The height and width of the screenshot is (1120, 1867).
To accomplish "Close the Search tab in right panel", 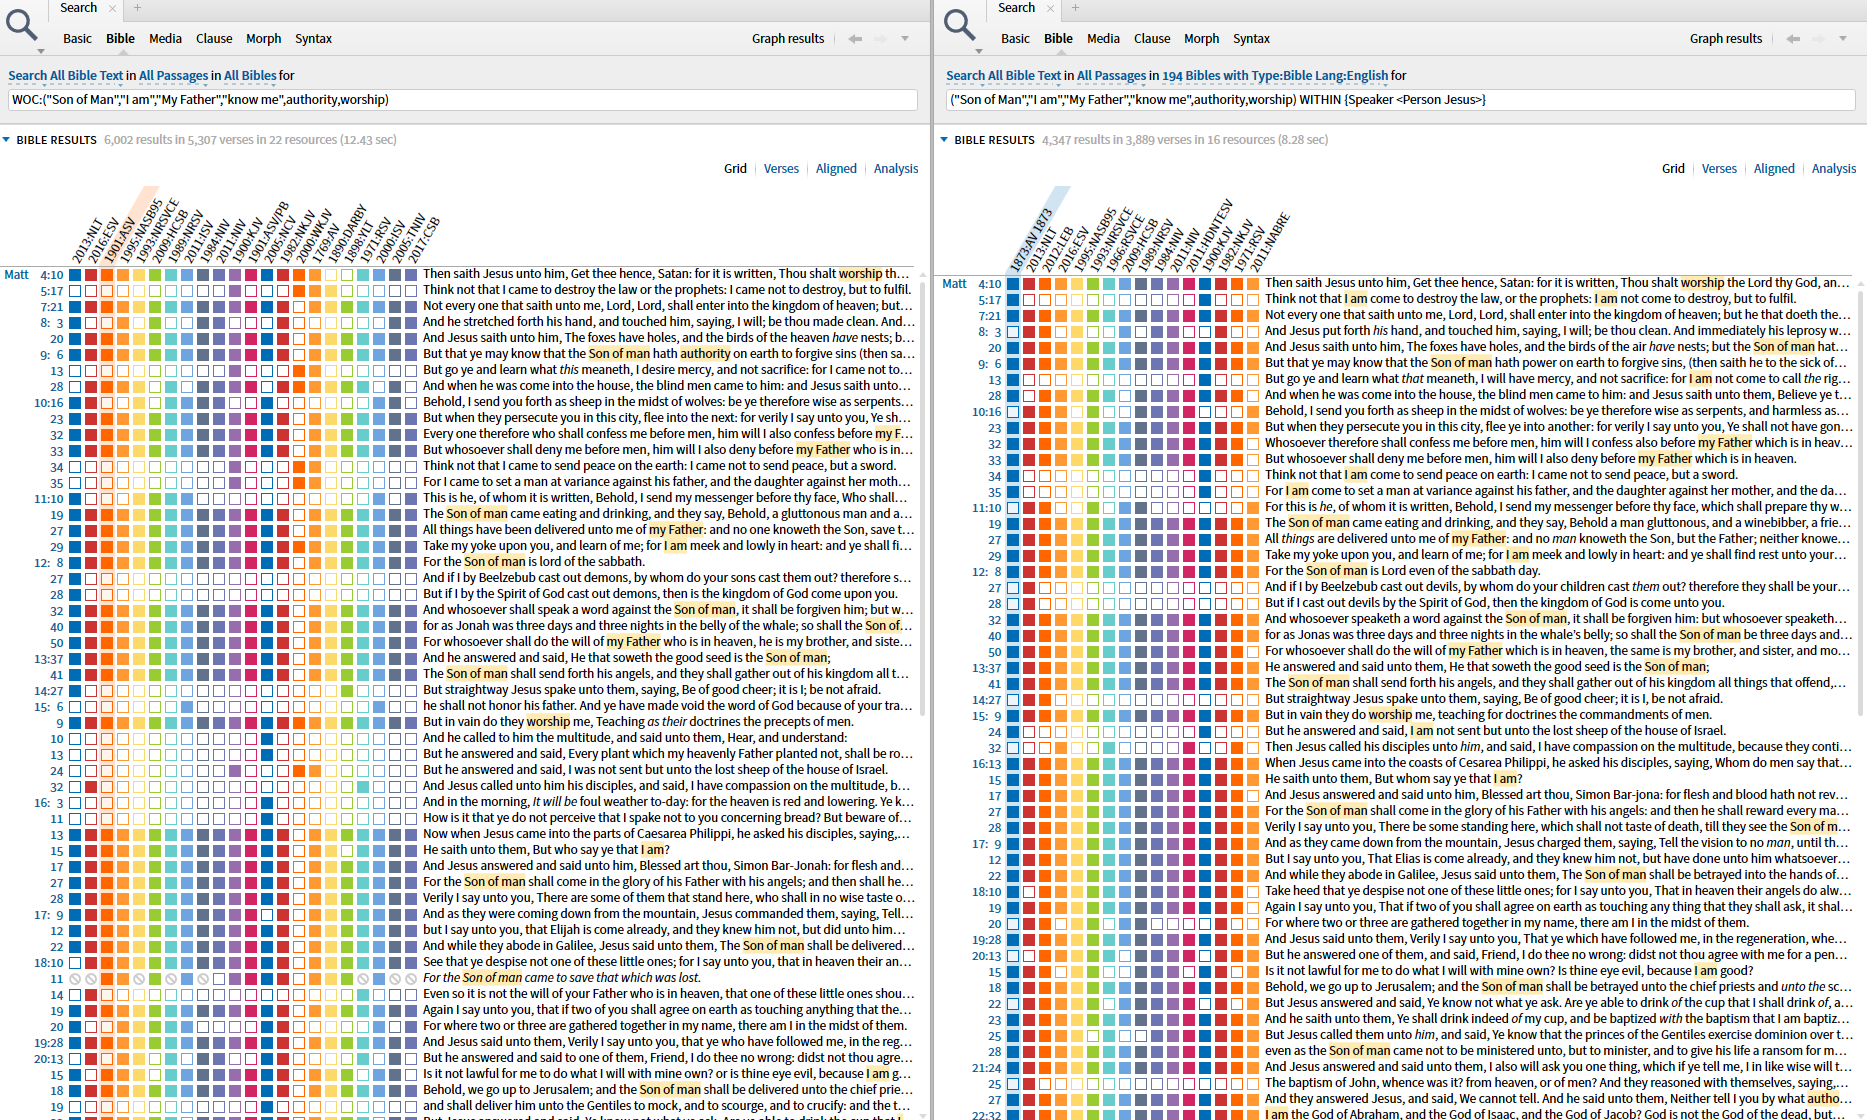I will click(1050, 8).
